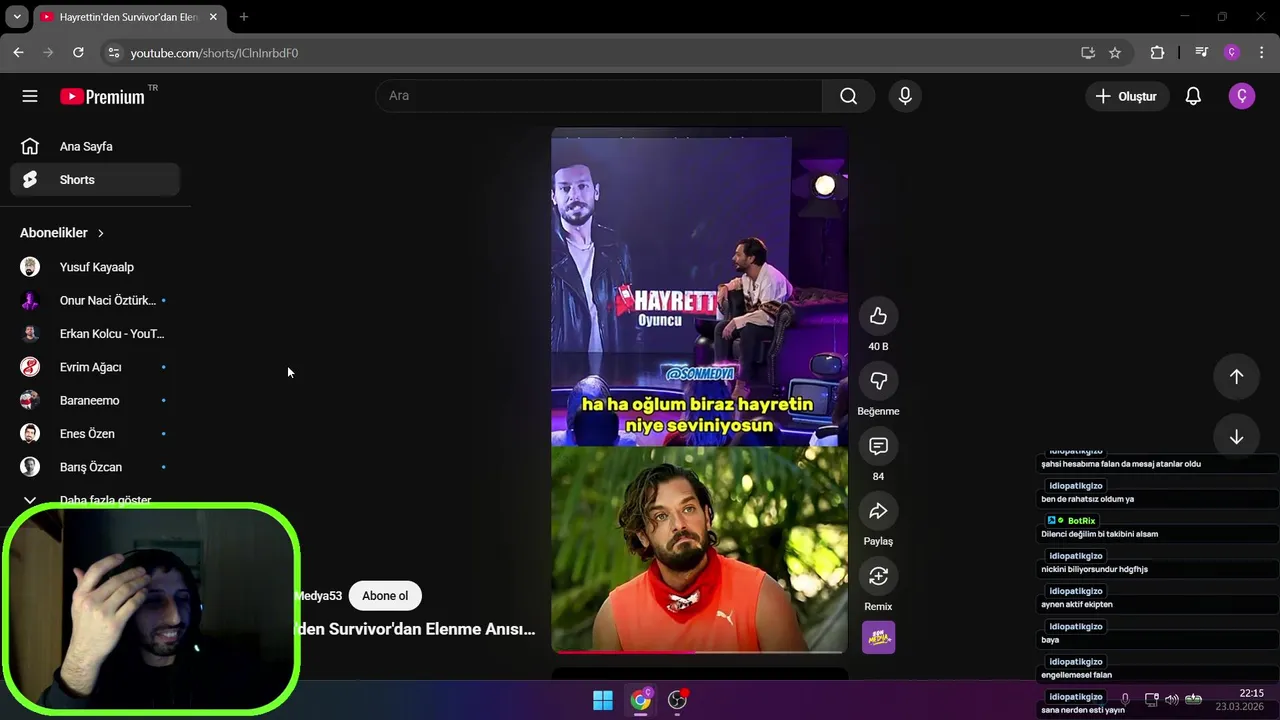Open the Short's sound source thumbnail
Viewport: 1280px width, 720px height.
[878, 637]
